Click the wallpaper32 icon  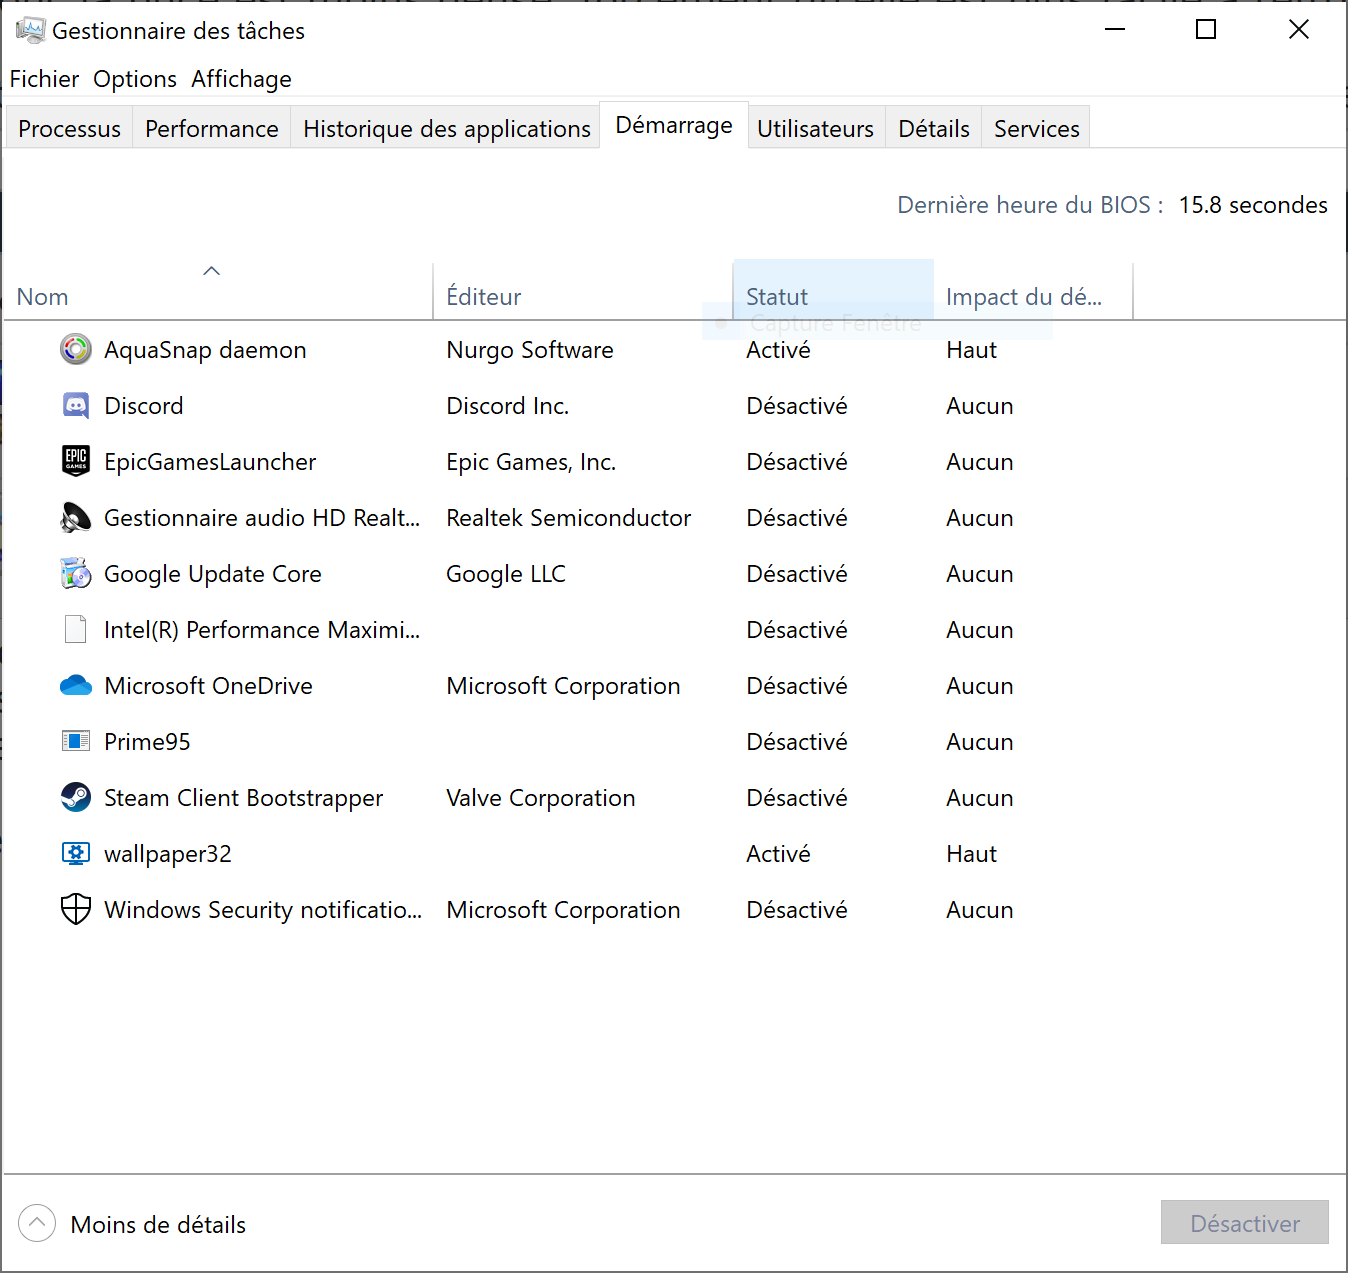[76, 853]
